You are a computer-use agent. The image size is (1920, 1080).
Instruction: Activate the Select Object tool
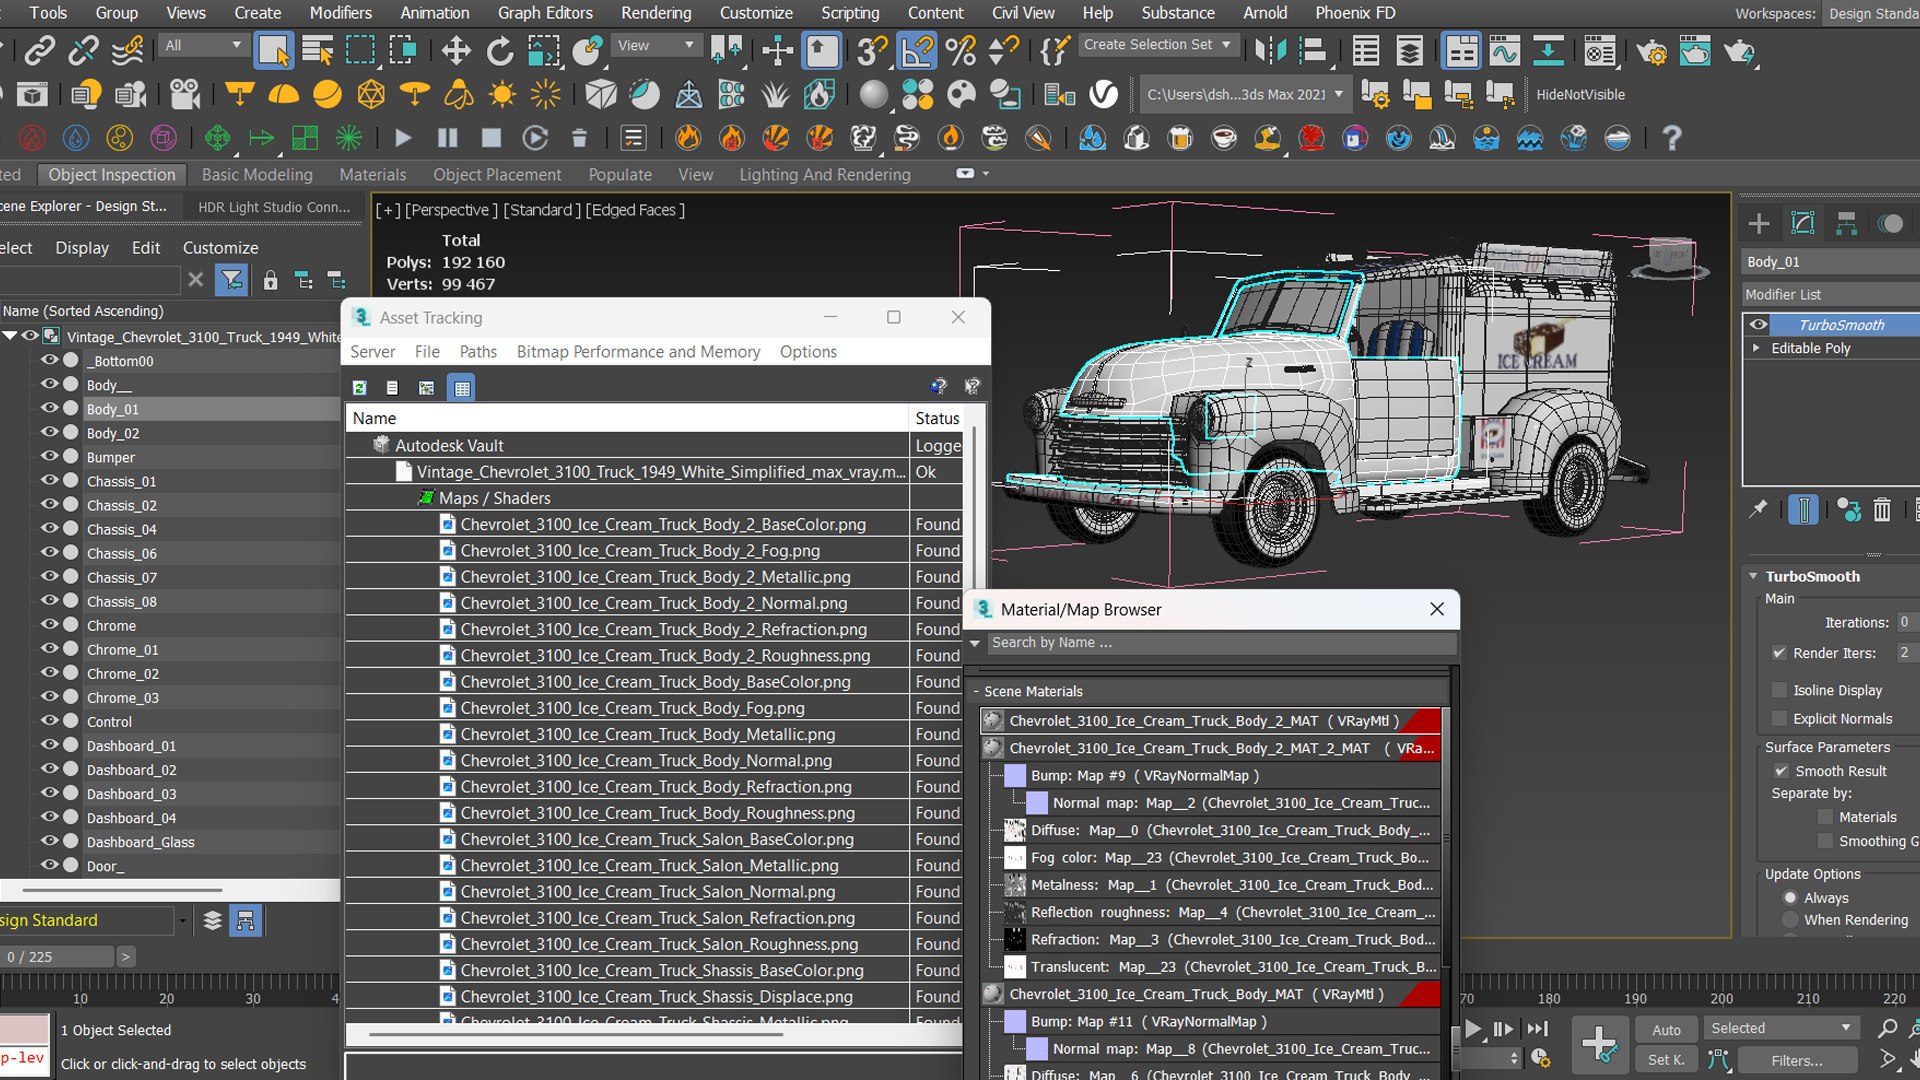click(x=273, y=50)
